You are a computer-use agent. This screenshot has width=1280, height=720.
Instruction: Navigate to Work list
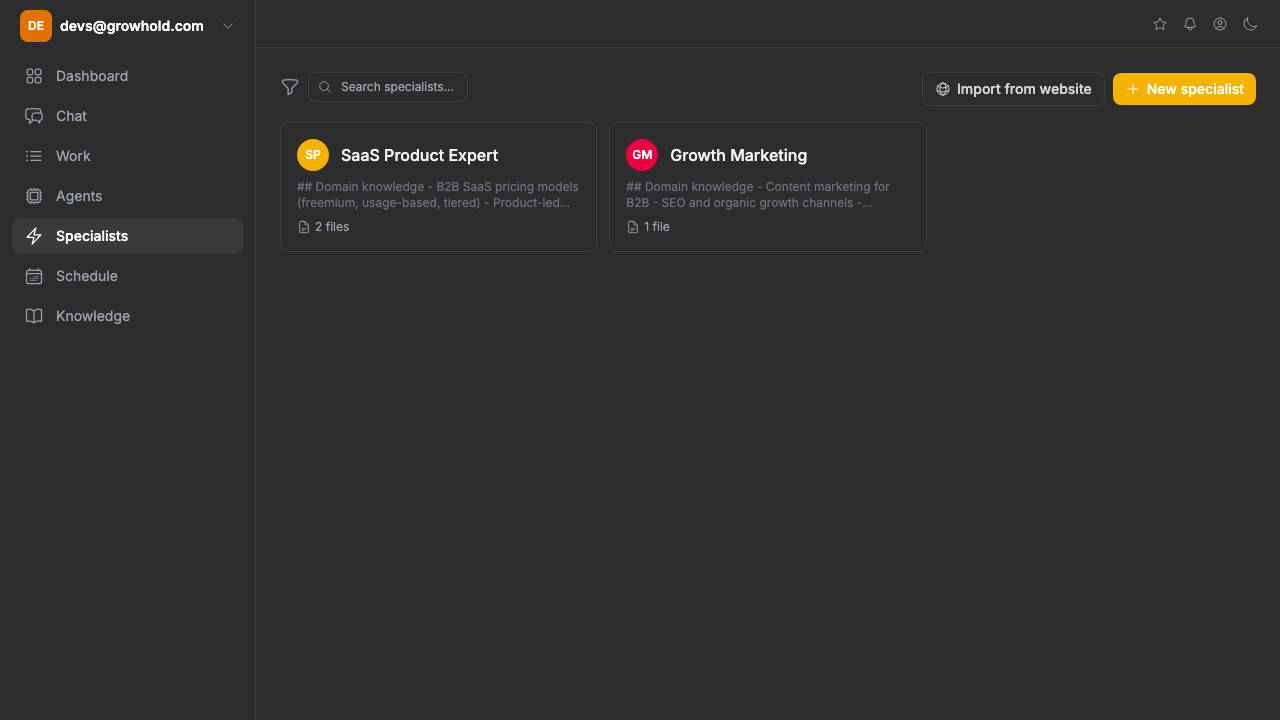pyautogui.click(x=73, y=156)
